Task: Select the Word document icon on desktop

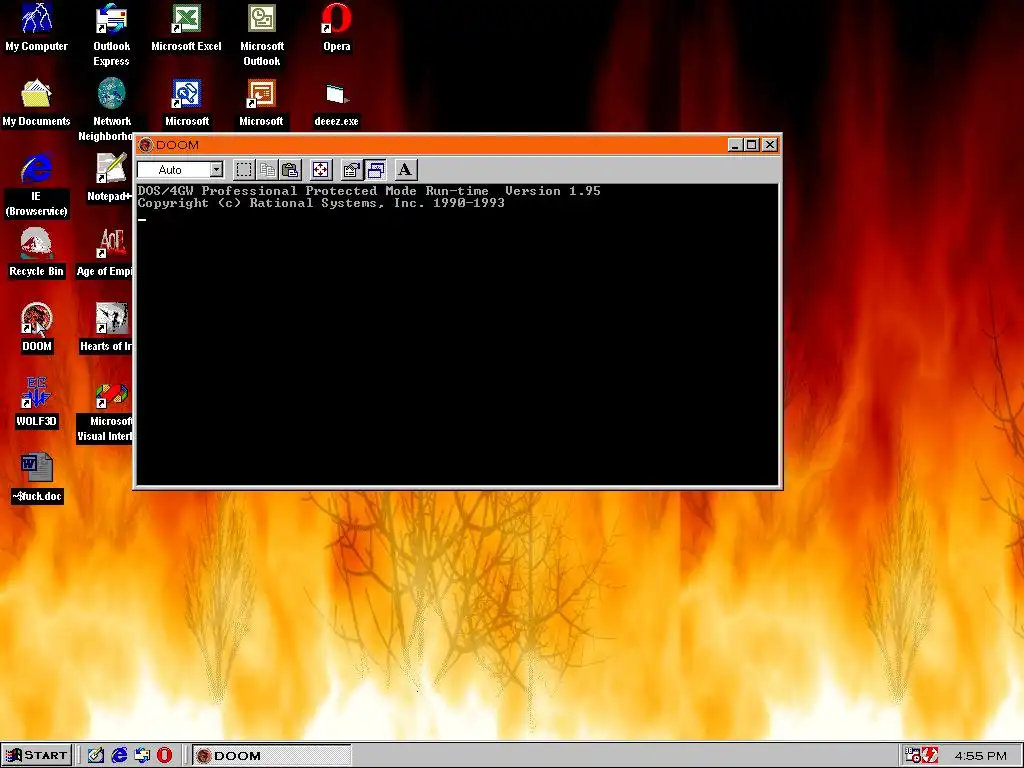Action: click(x=37, y=479)
